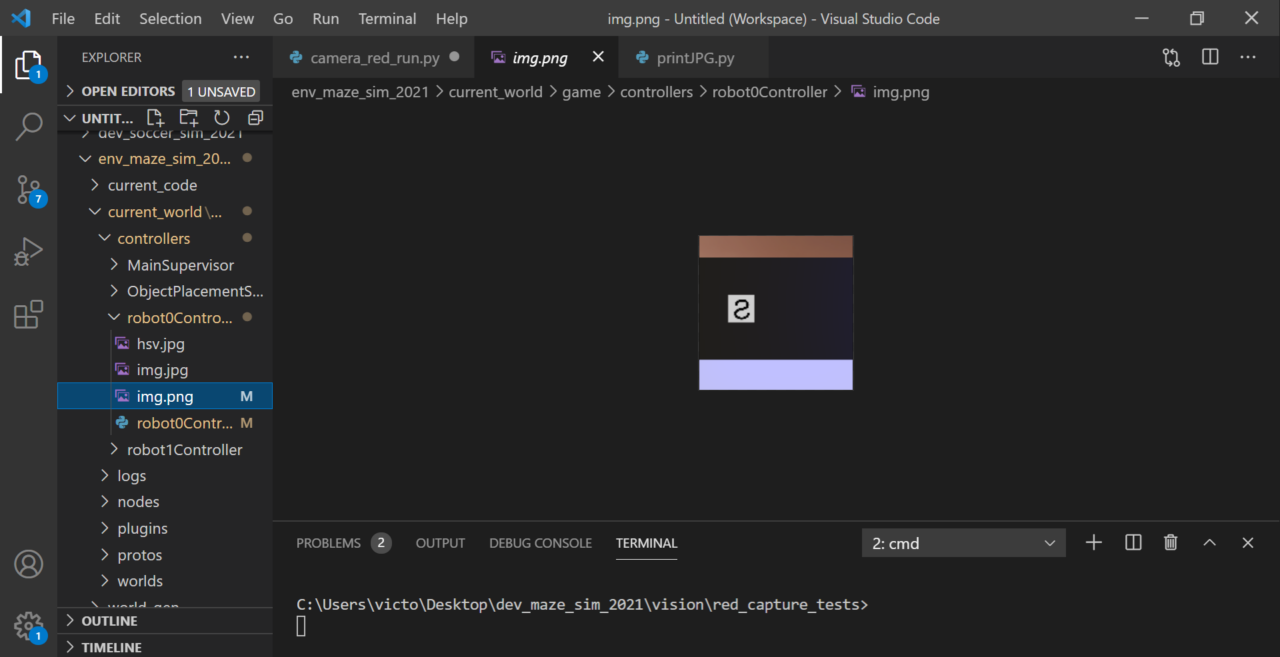Switch to the PROBLEMS panel tab
1280x657 pixels.
[x=328, y=543]
